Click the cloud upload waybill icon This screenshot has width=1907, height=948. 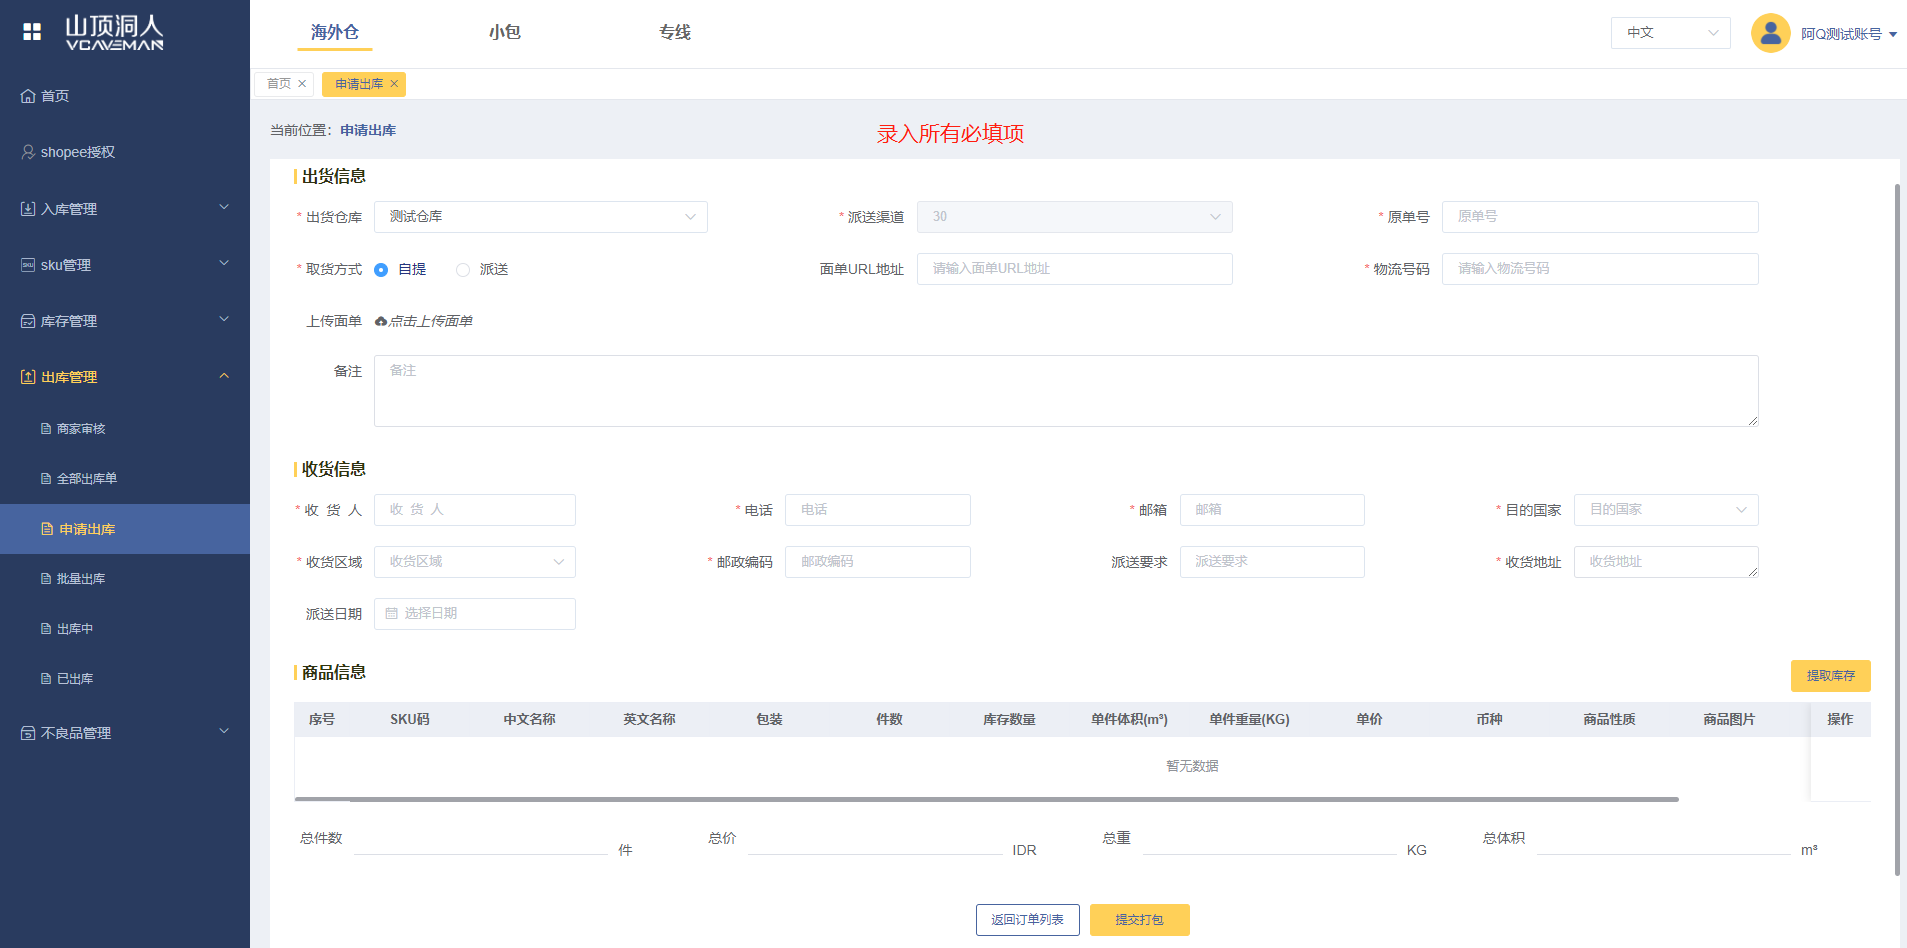pos(381,321)
